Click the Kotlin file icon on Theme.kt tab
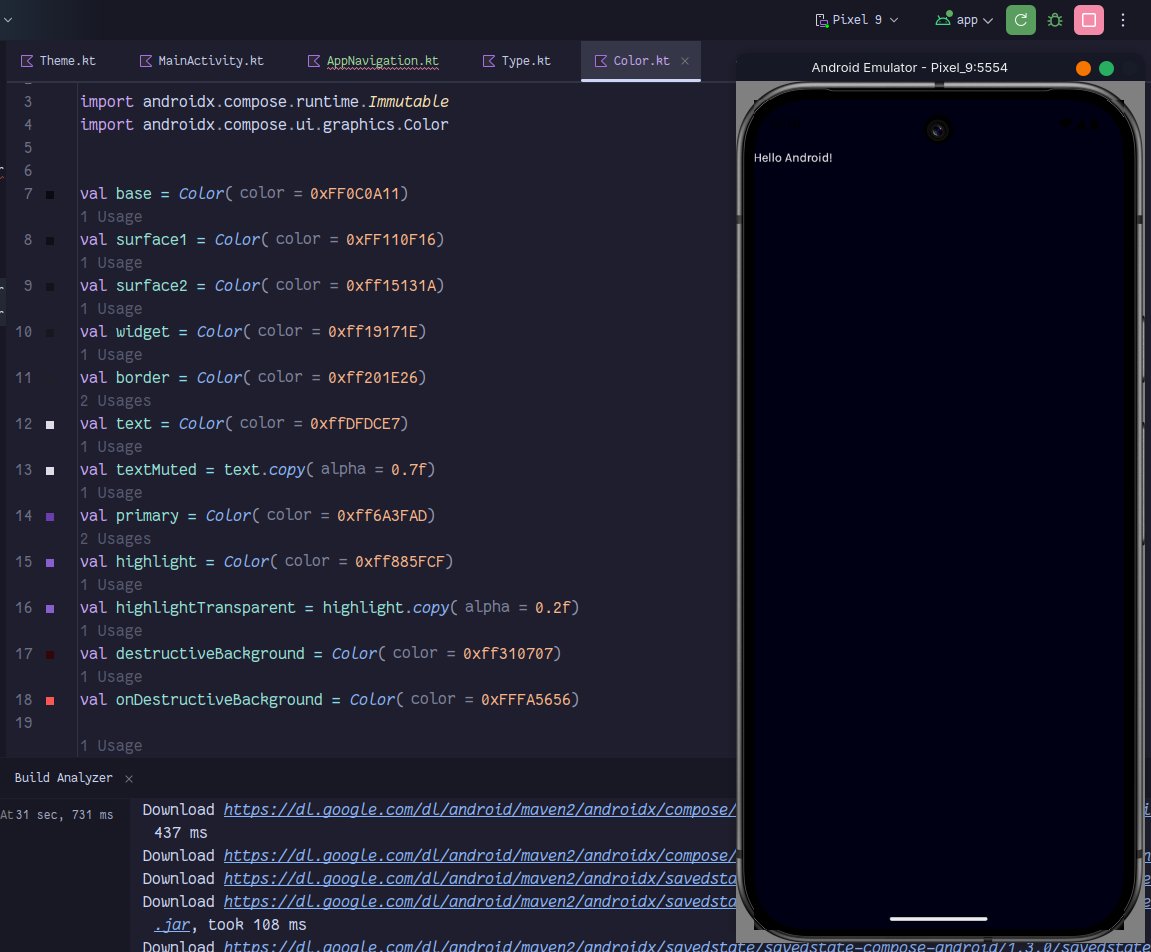1151x952 pixels. [27, 61]
